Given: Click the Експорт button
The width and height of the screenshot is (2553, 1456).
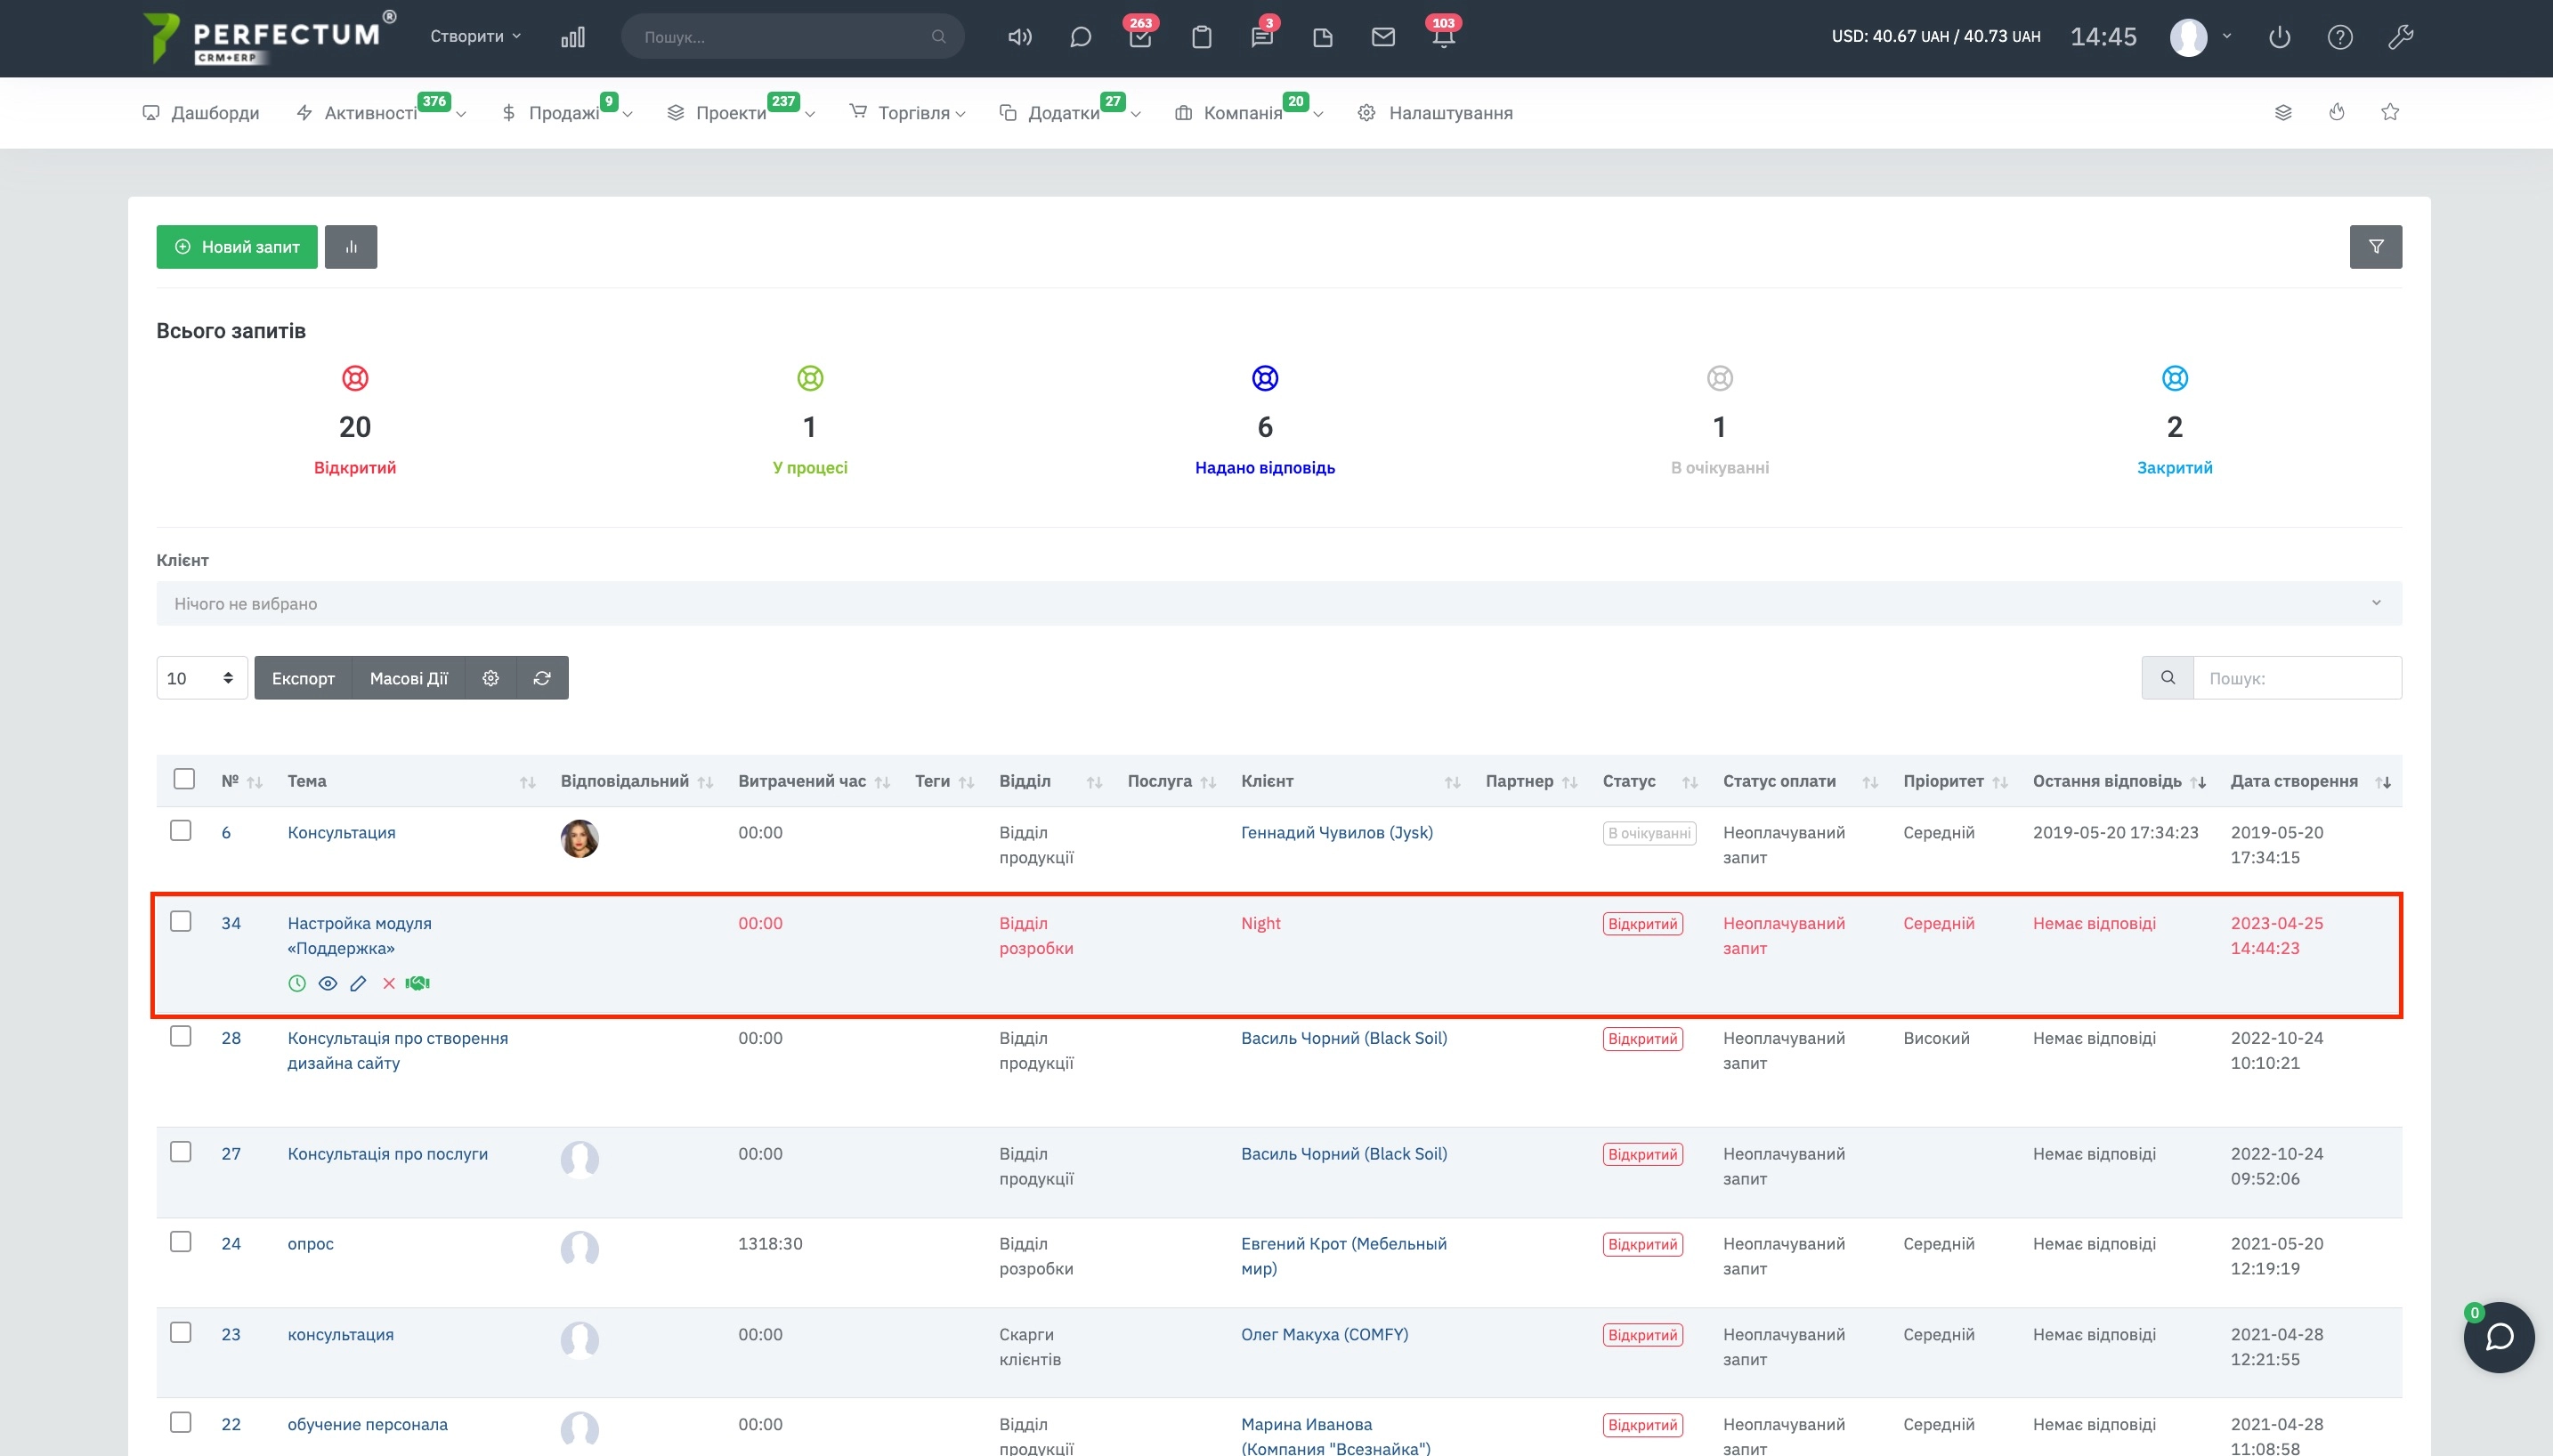Looking at the screenshot, I should [x=303, y=678].
